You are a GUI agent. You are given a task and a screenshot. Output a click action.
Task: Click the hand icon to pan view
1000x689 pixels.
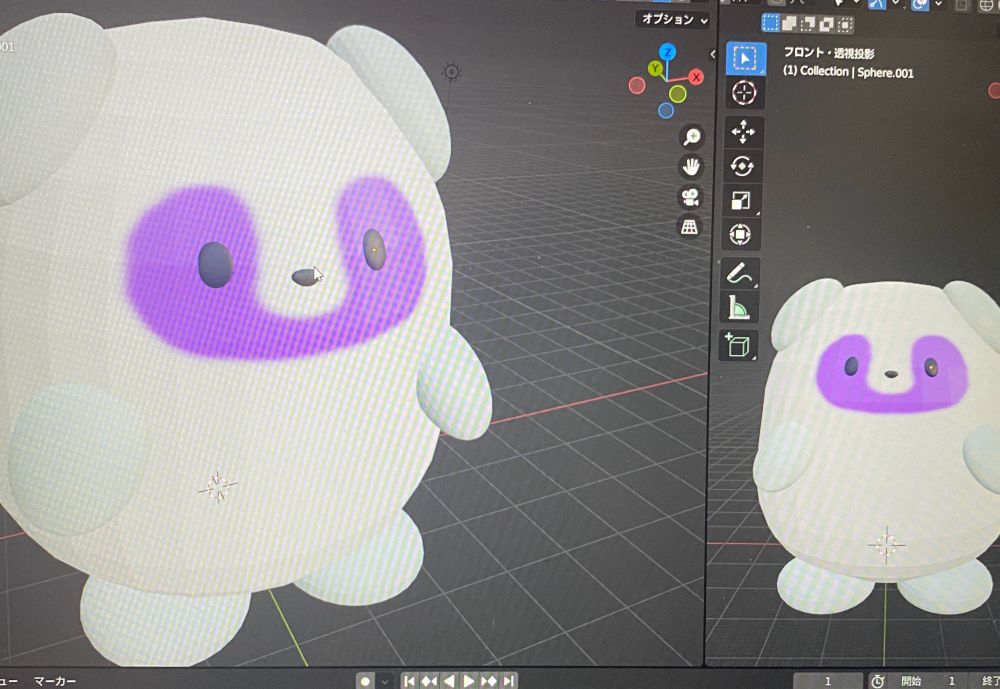(690, 167)
